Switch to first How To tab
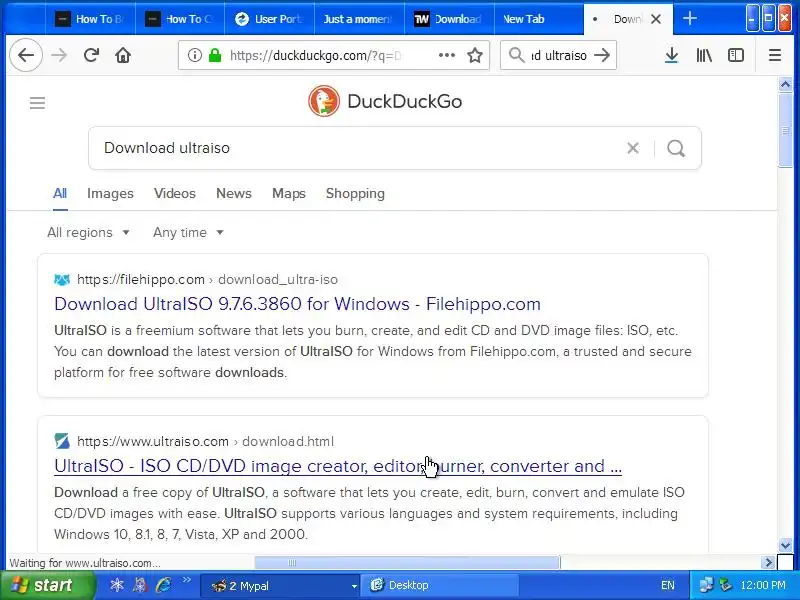 90,19
